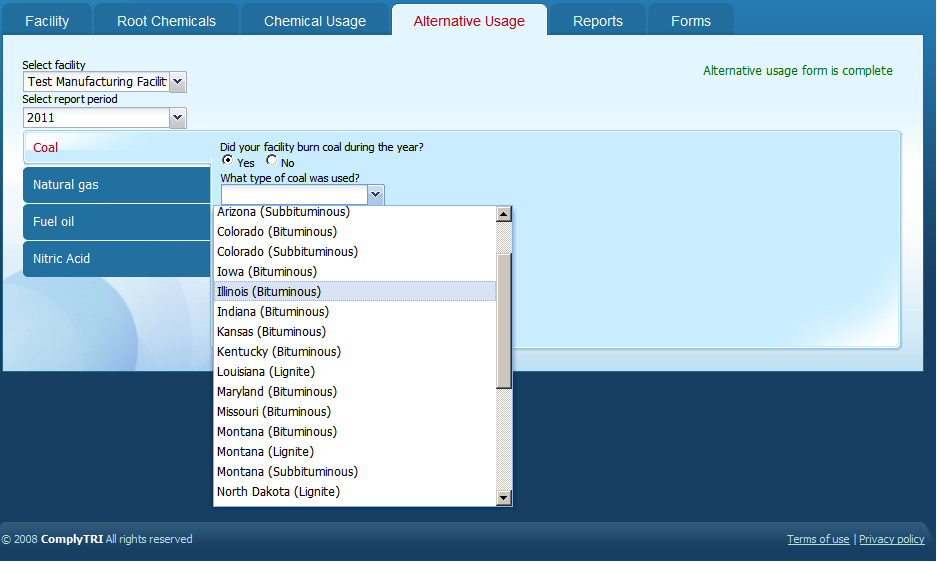This screenshot has height=562, width=937.
Task: Switch to the Forms tab
Action: (x=691, y=21)
